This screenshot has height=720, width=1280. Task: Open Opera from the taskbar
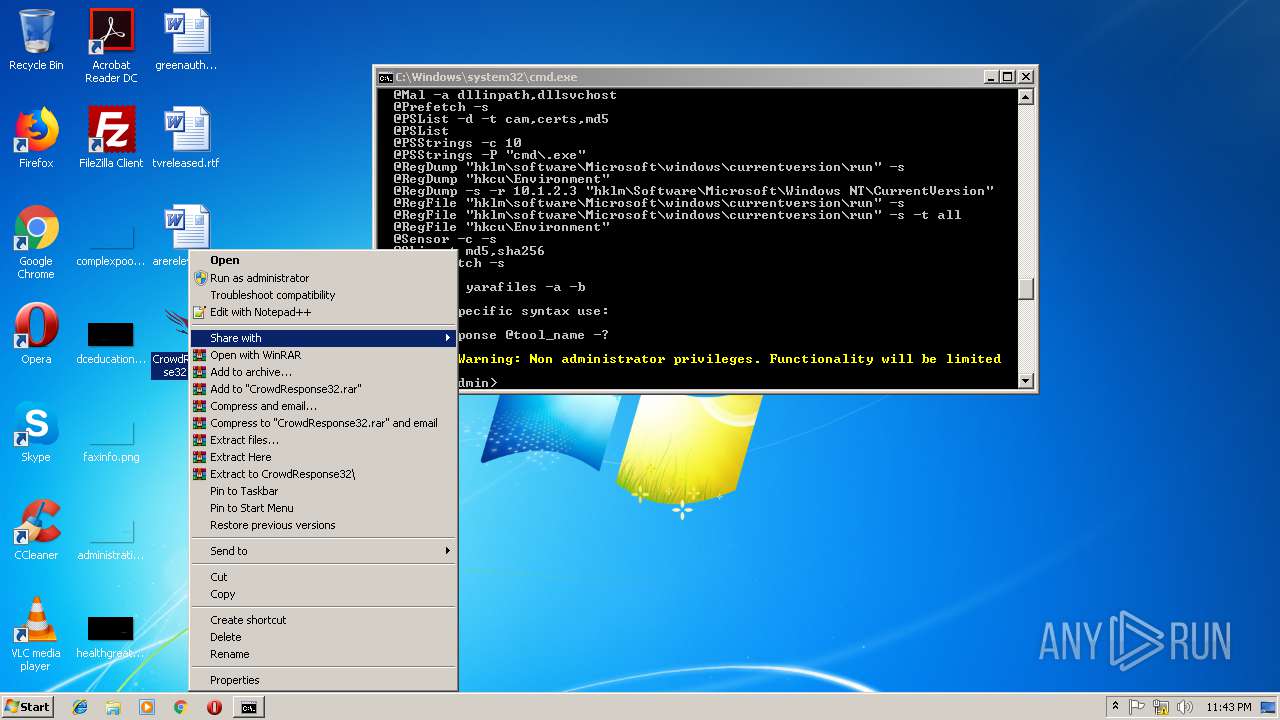tap(214, 707)
